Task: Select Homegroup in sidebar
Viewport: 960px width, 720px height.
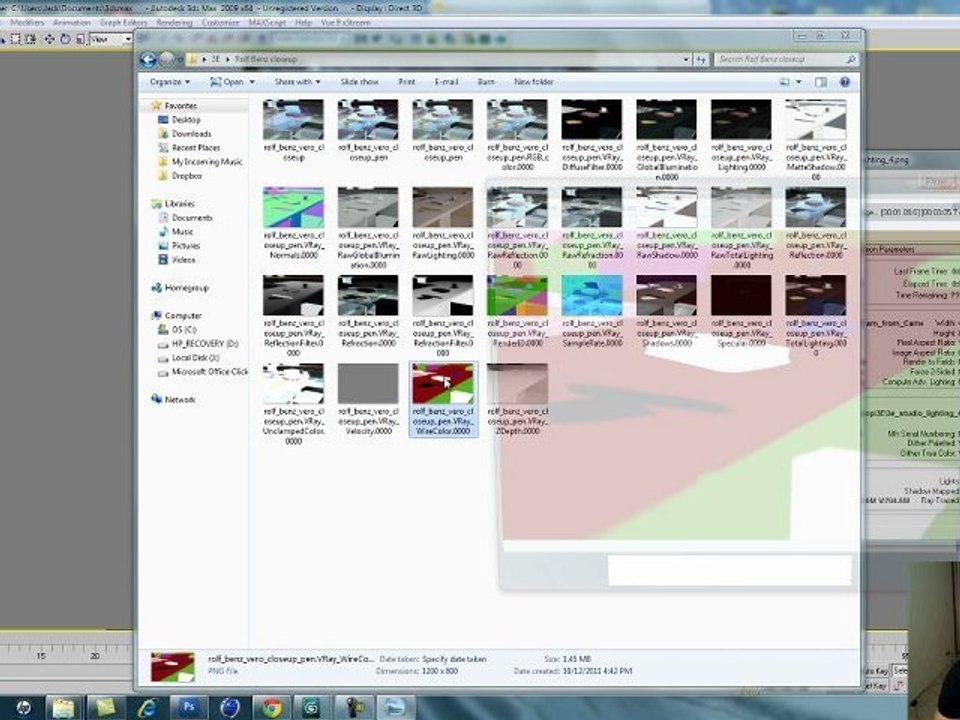Action: (187, 287)
